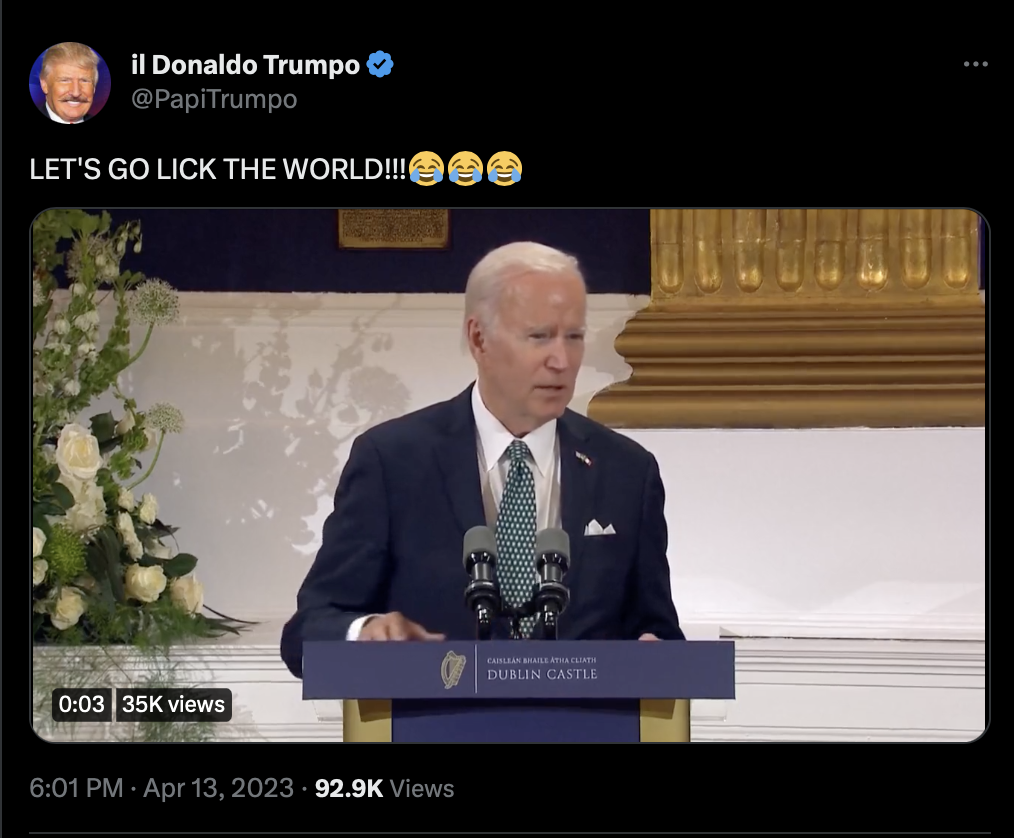Click the first laughing-crying emoji
Screen dimensions: 1014x838
pyautogui.click(x=427, y=169)
